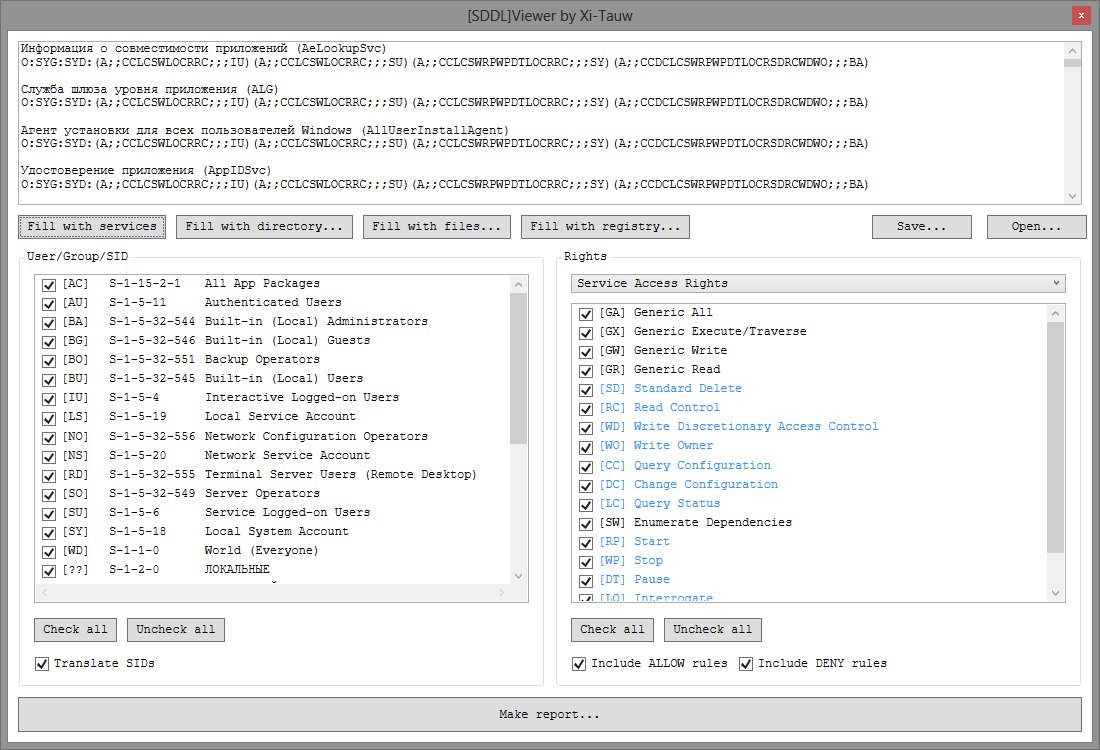Uncheck [BO] Backup Operators checkbox
The width and height of the screenshot is (1100, 750).
(x=48, y=361)
